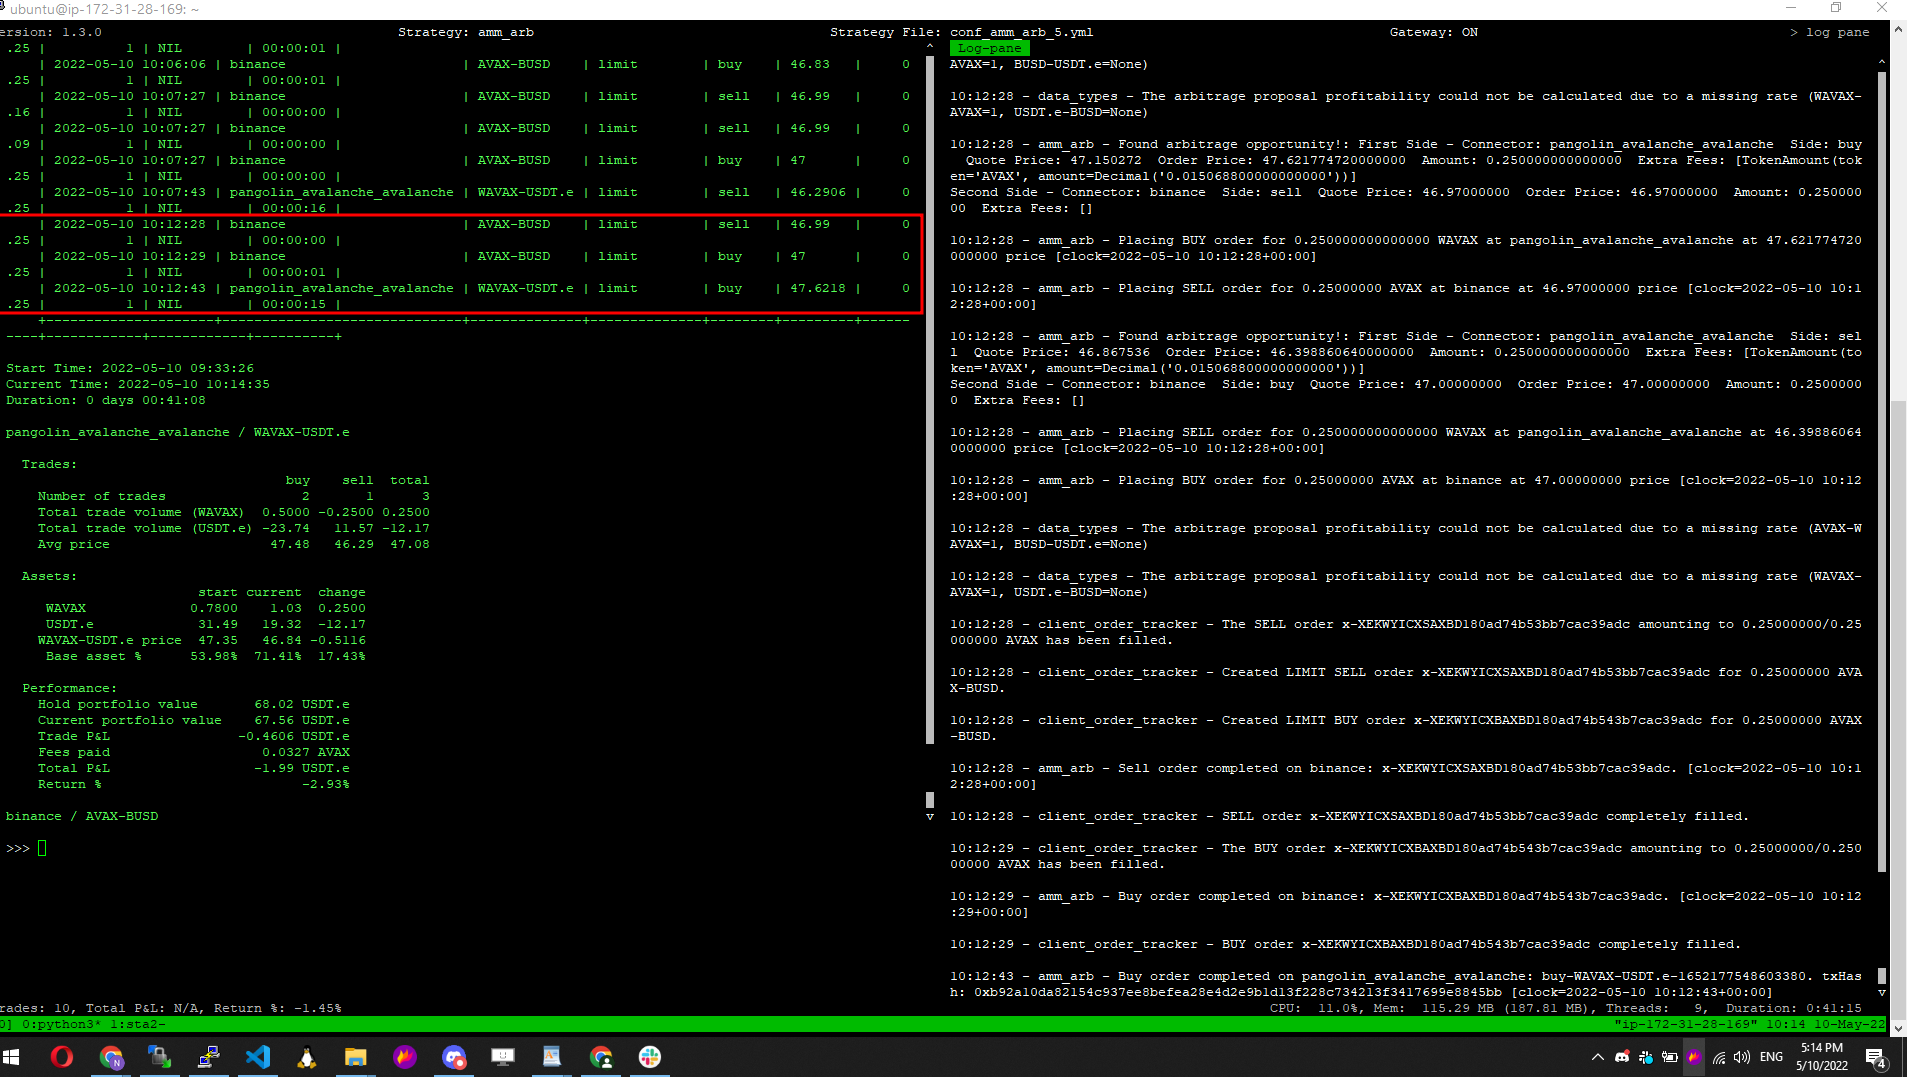This screenshot has height=1077, width=1907.
Task: Expand hidden icons in the system tray
Action: tap(1598, 1056)
